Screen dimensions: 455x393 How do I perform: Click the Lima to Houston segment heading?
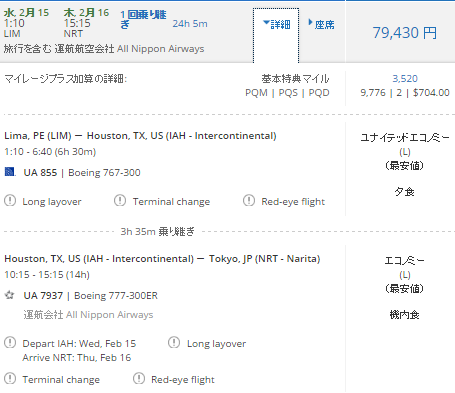click(x=140, y=136)
